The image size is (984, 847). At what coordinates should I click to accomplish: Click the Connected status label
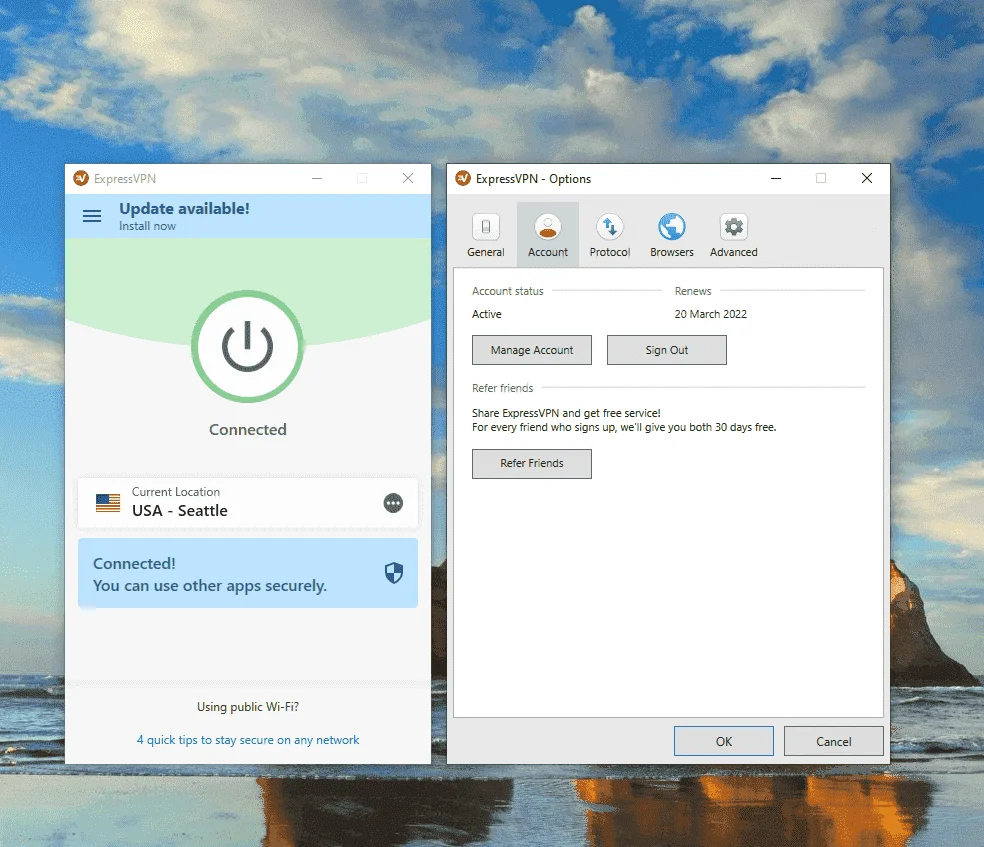(248, 430)
